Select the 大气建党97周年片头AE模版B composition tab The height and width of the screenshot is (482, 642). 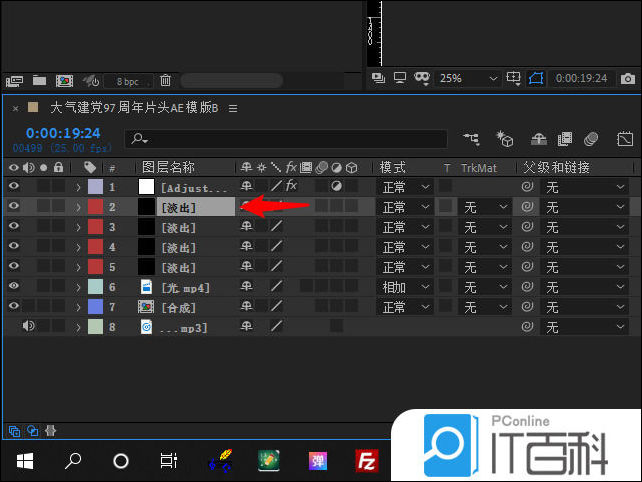(x=134, y=108)
